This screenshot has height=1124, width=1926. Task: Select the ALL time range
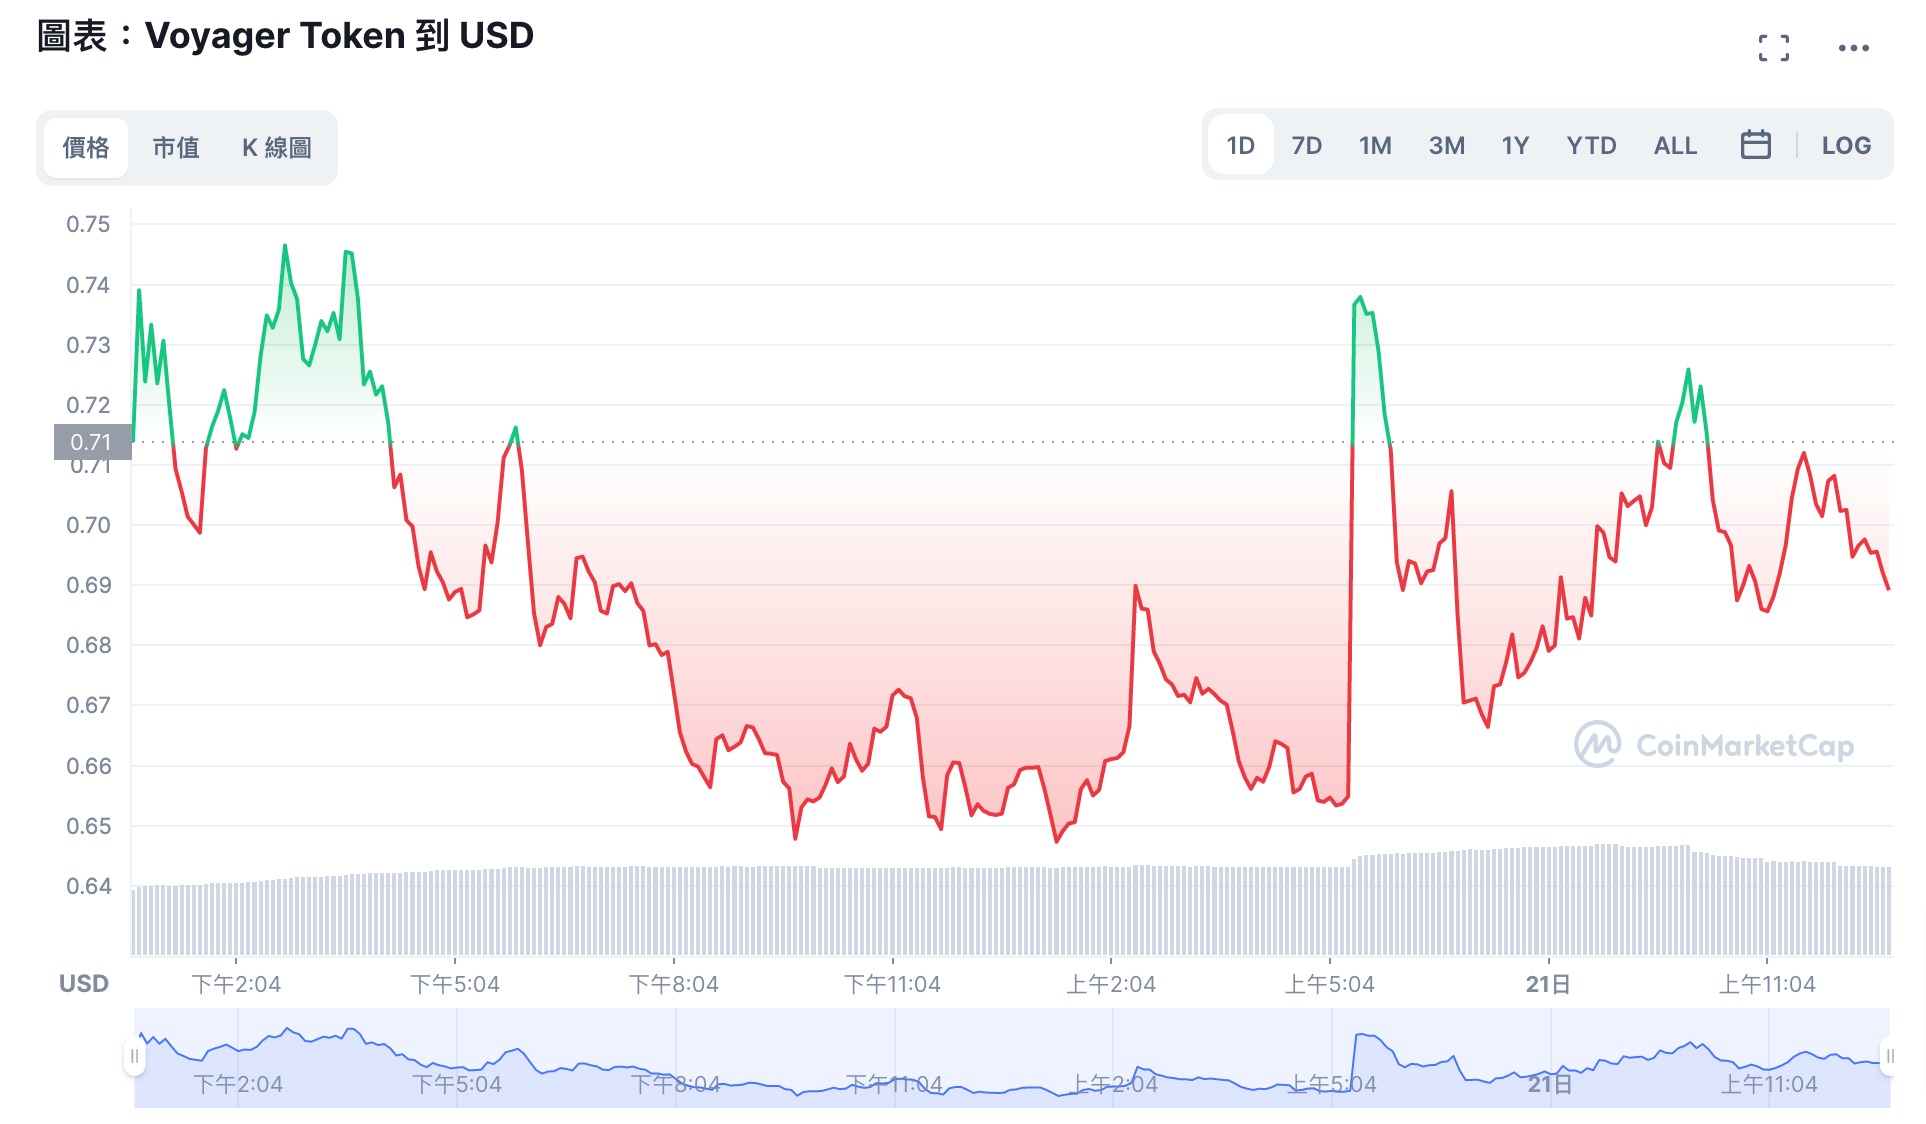click(1675, 145)
